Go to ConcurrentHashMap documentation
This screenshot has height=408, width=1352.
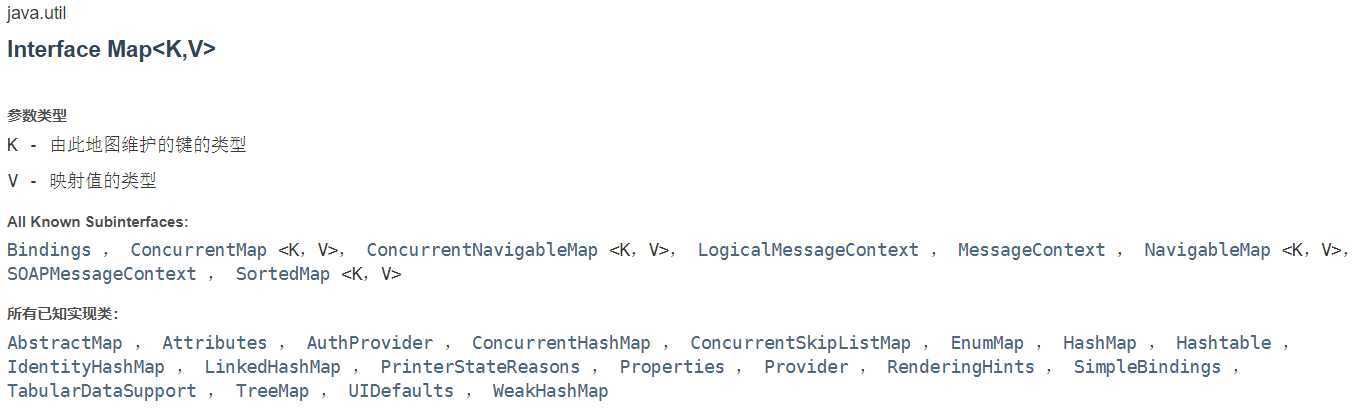[x=561, y=343]
